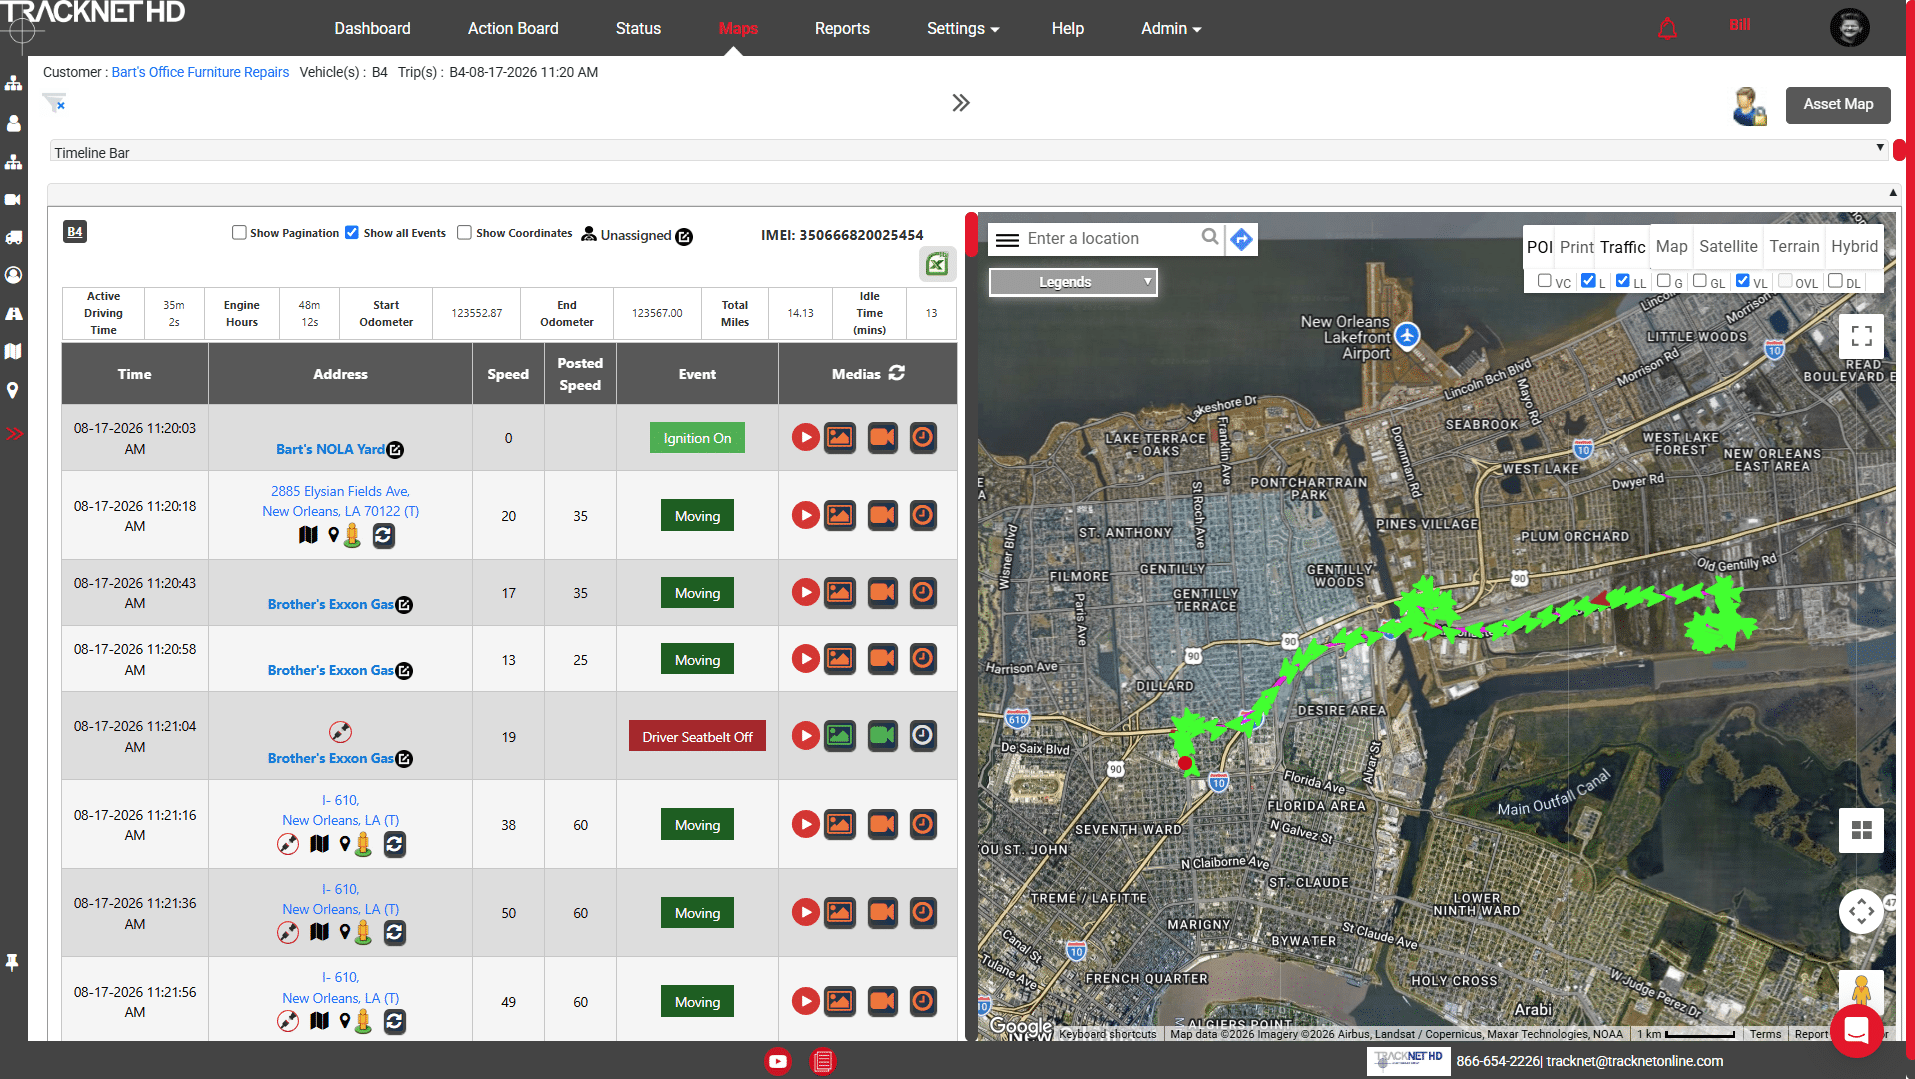
Task: Uncheck the L map layer checkbox
Action: tap(1588, 281)
